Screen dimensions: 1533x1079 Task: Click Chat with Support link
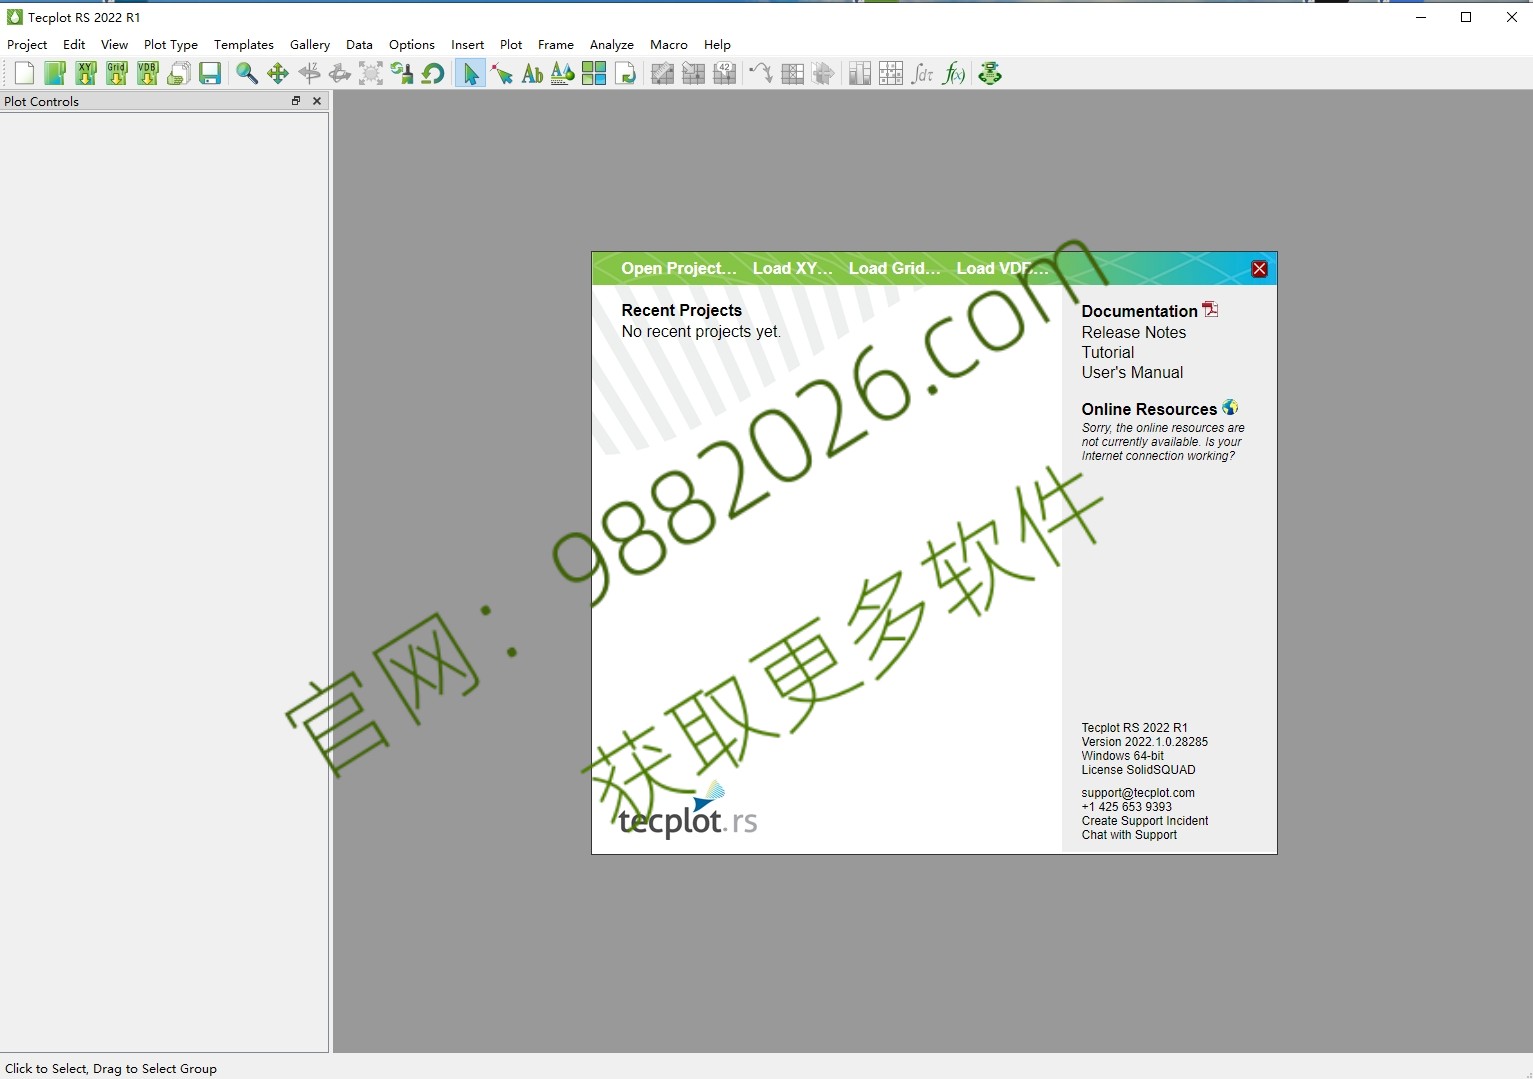coord(1129,835)
